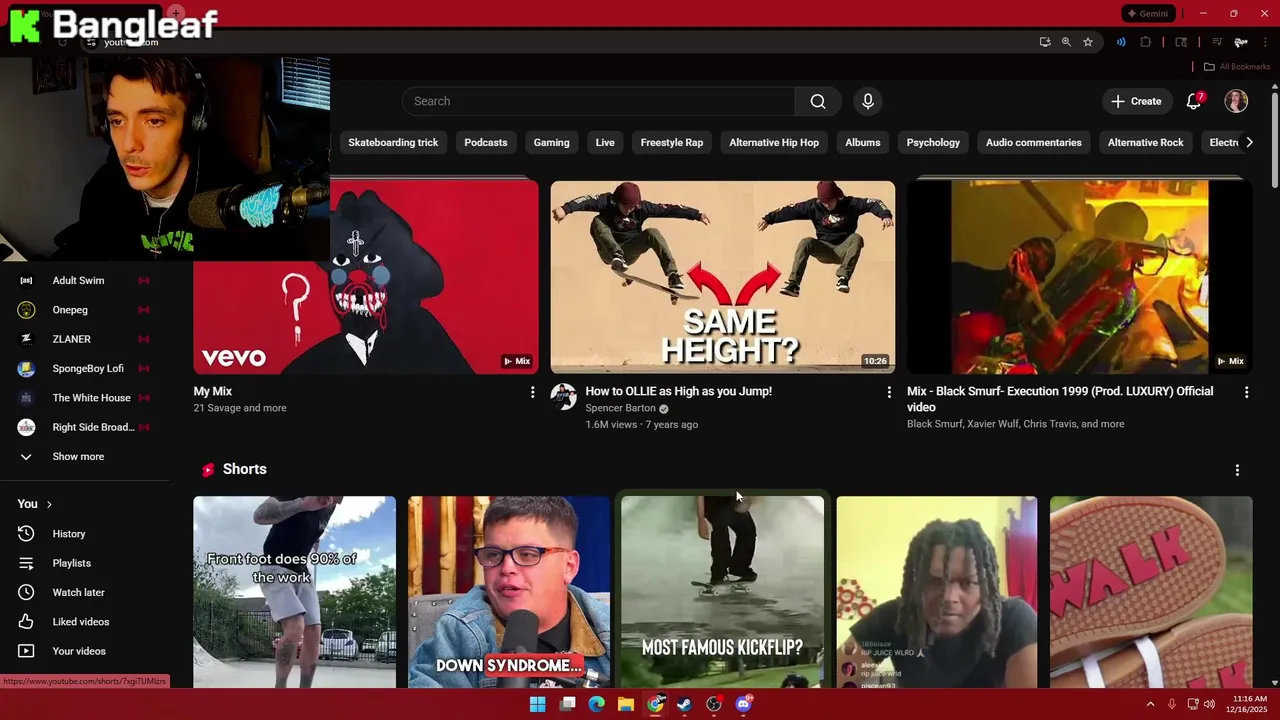Open the notifications bell
Viewport: 1280px width, 720px height.
[x=1194, y=101]
